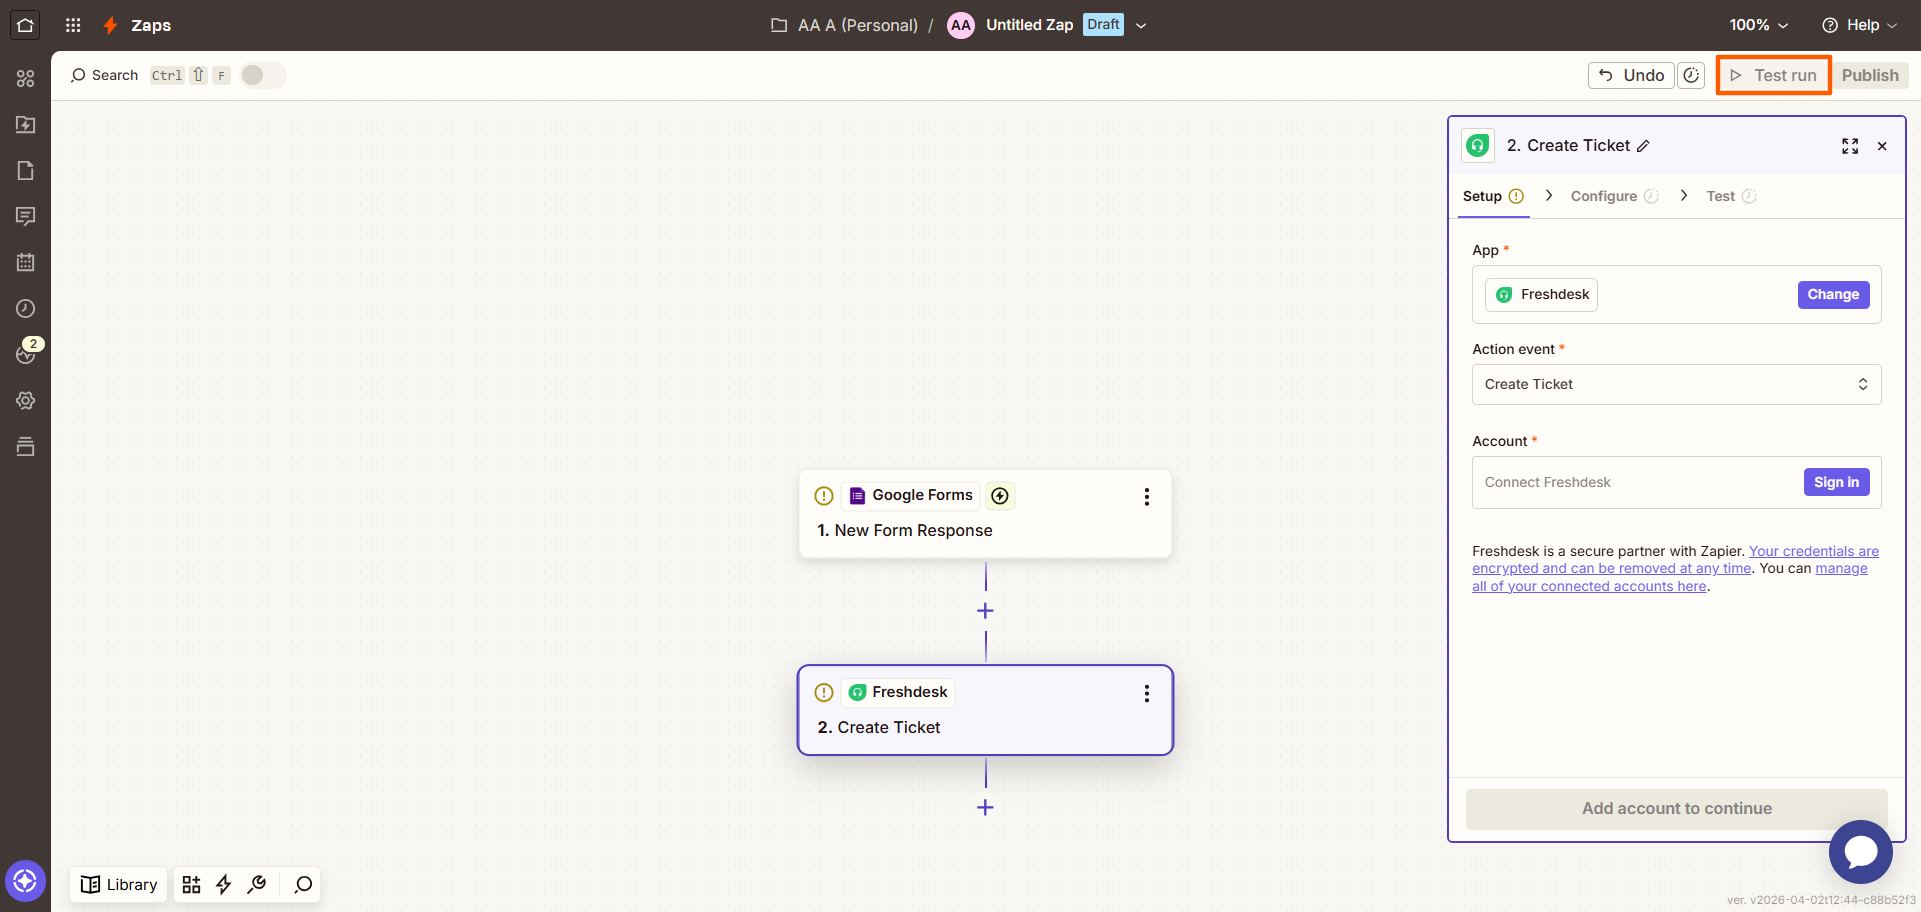The height and width of the screenshot is (912, 1921).
Task: Switch to the Configure tab
Action: point(1605,196)
